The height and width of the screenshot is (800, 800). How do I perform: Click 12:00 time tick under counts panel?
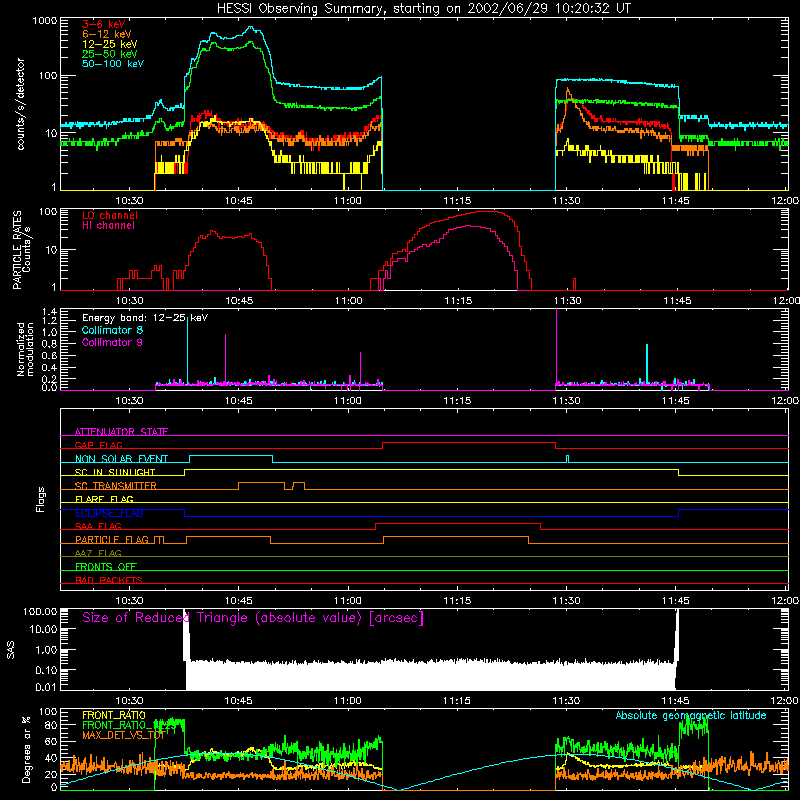785,201
